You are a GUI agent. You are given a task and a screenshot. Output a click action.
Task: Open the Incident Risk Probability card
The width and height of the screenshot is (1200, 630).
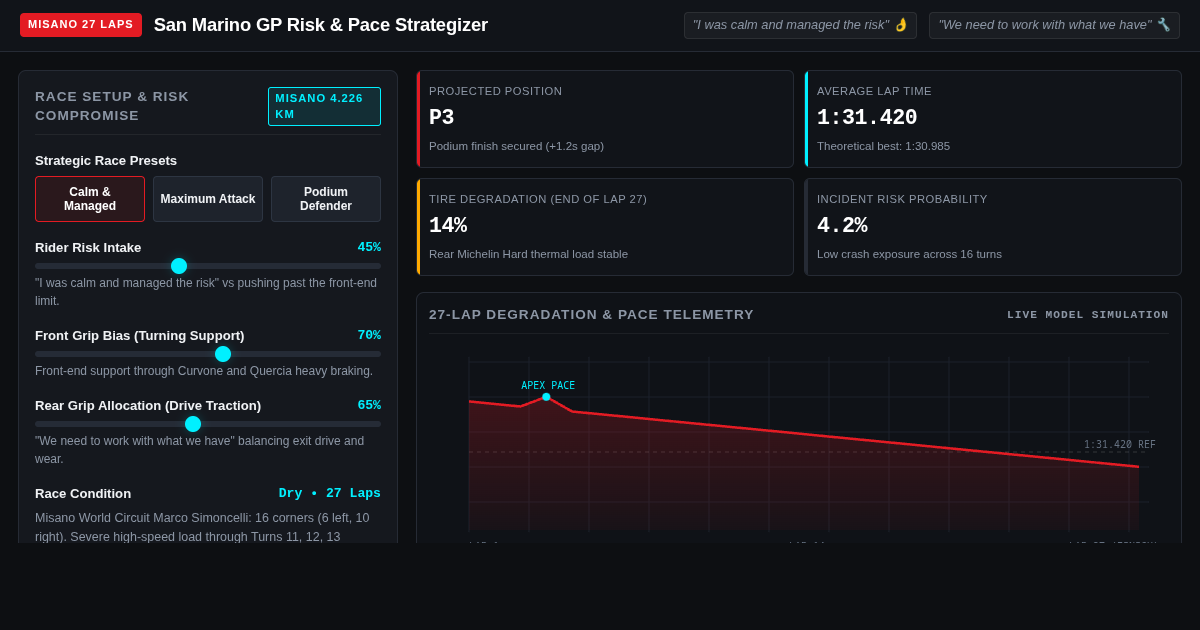[x=993, y=227]
